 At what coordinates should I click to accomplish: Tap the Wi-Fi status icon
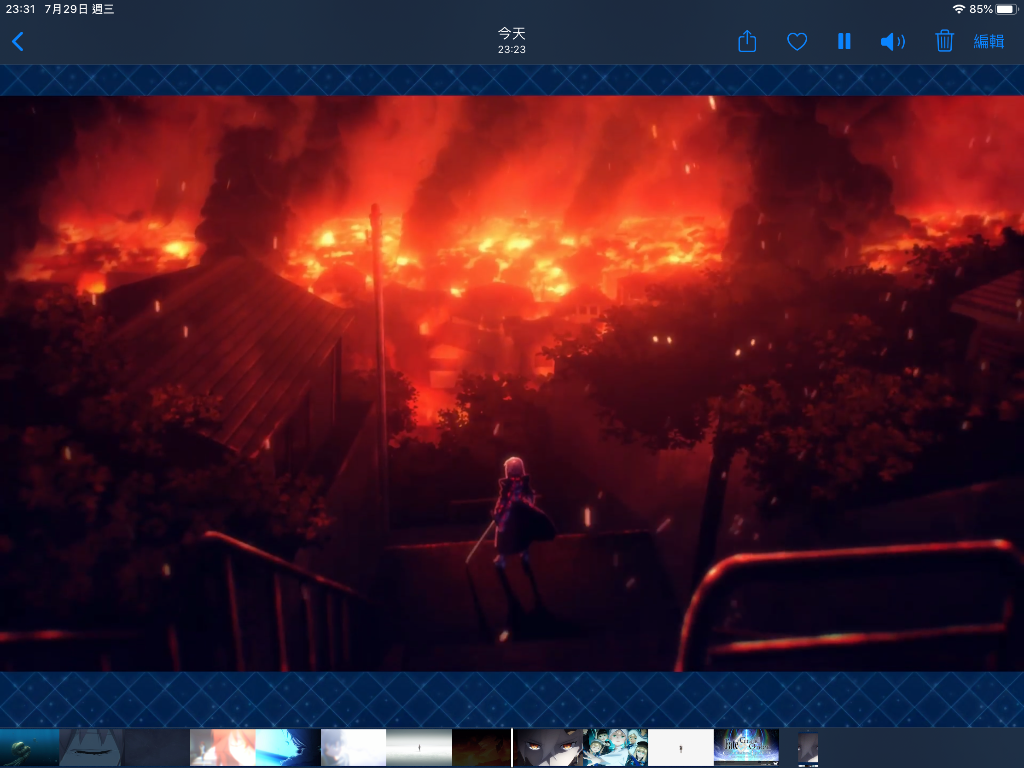(x=959, y=9)
